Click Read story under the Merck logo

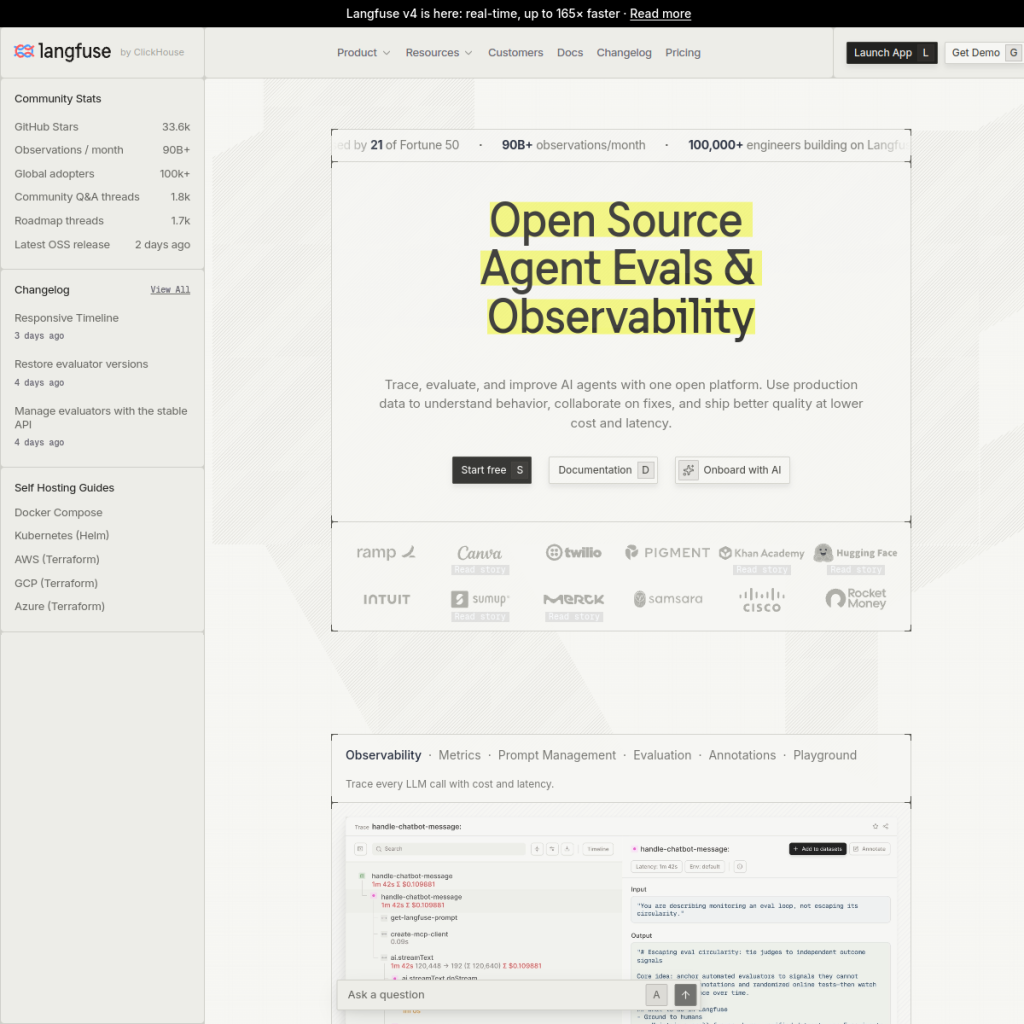pyautogui.click(x=574, y=617)
